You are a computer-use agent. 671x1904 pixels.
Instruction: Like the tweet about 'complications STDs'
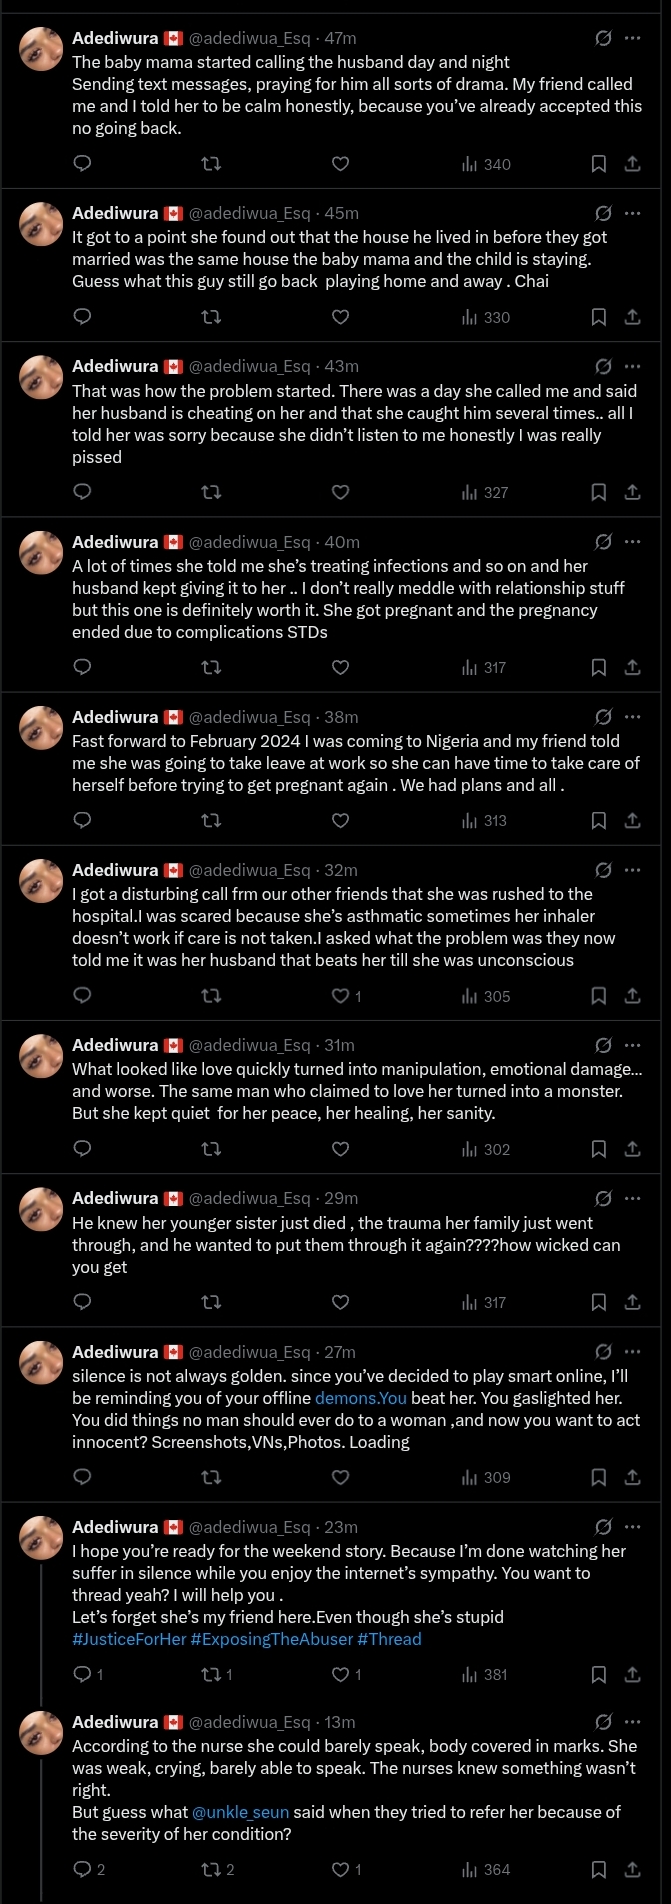340,667
